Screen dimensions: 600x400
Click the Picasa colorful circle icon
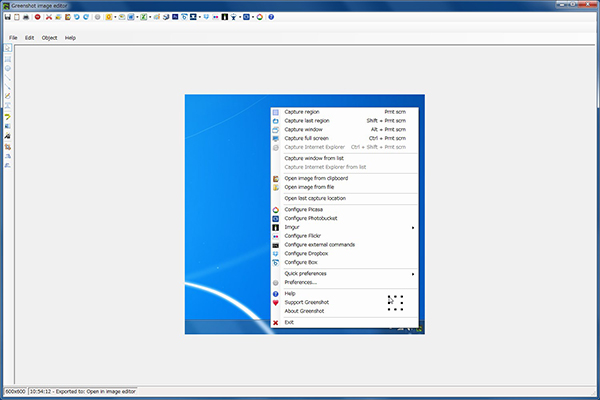click(x=259, y=17)
